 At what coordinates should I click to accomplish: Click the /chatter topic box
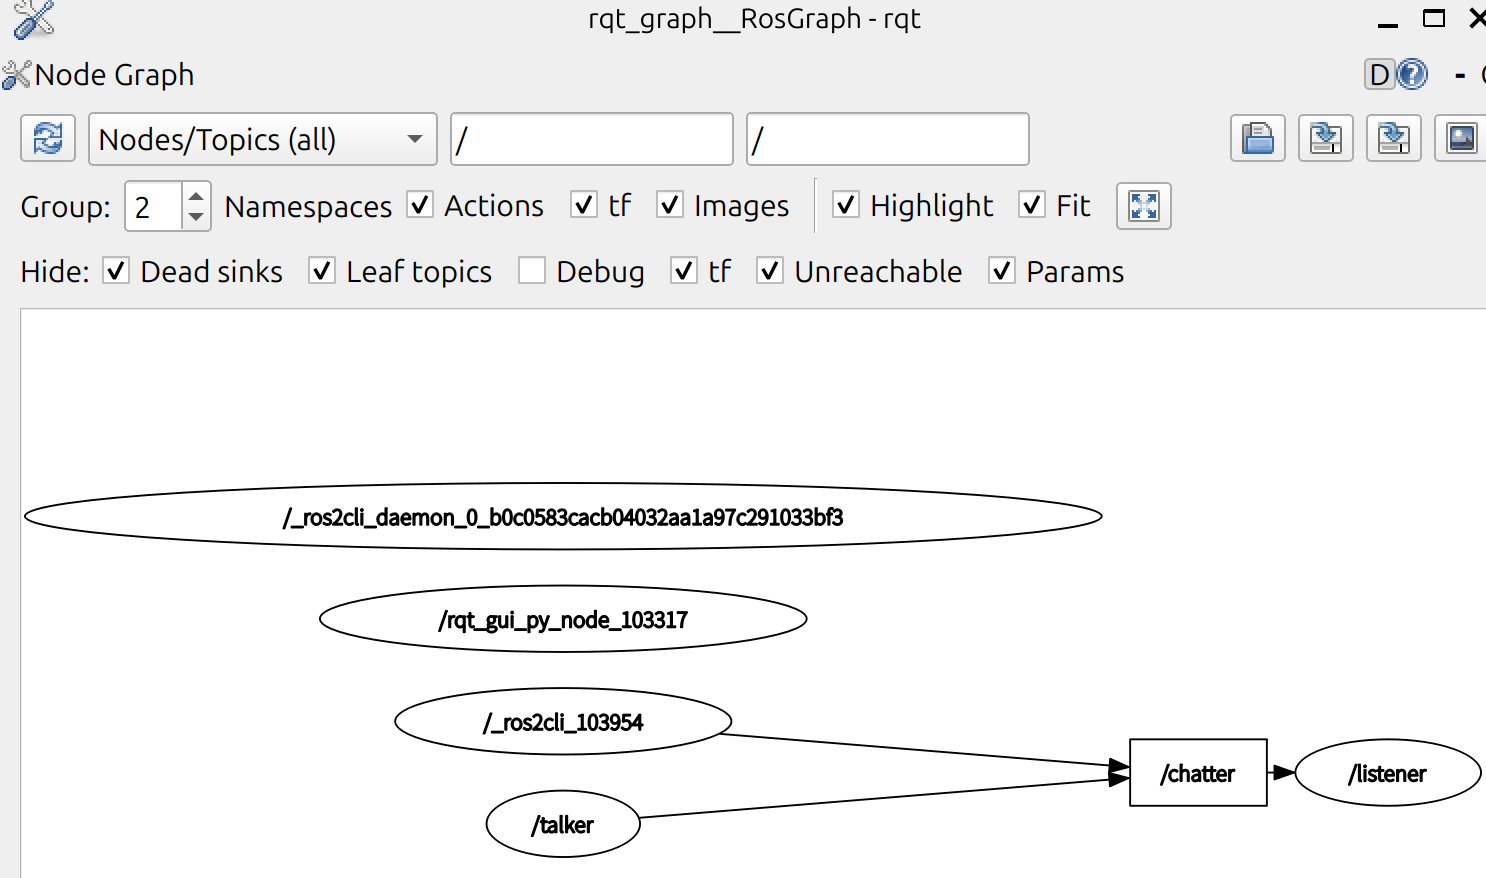pyautogui.click(x=1197, y=772)
